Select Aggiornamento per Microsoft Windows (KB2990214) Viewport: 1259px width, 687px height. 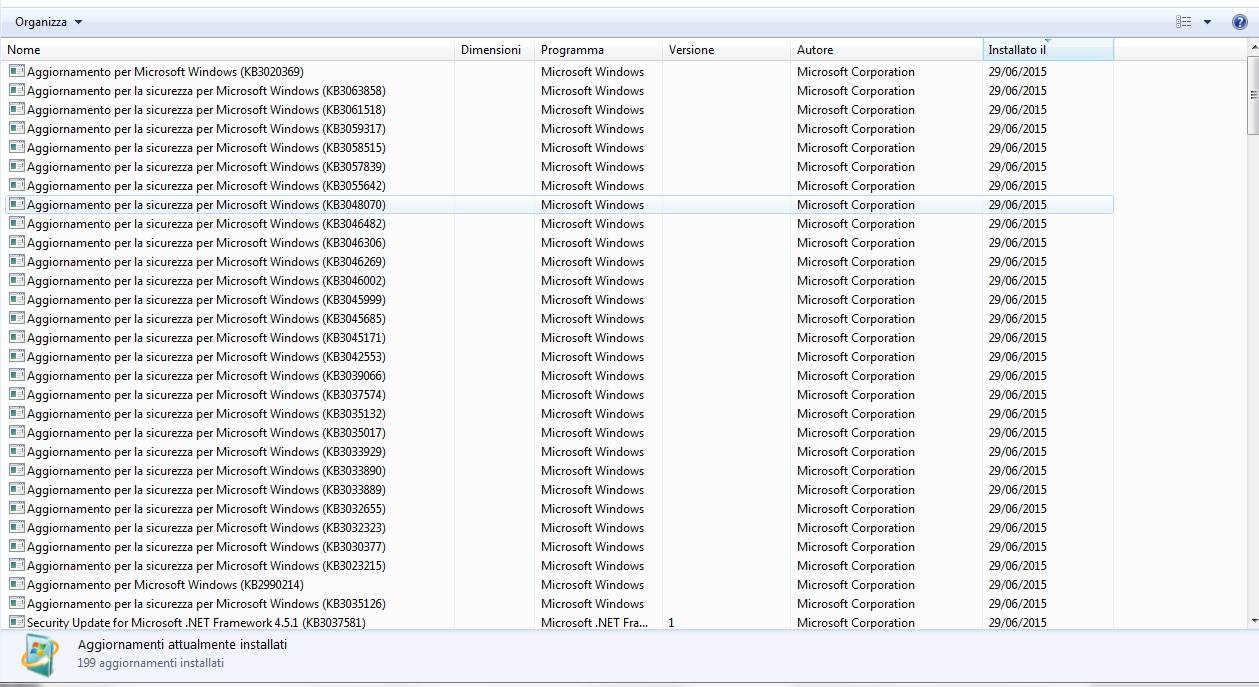point(165,585)
